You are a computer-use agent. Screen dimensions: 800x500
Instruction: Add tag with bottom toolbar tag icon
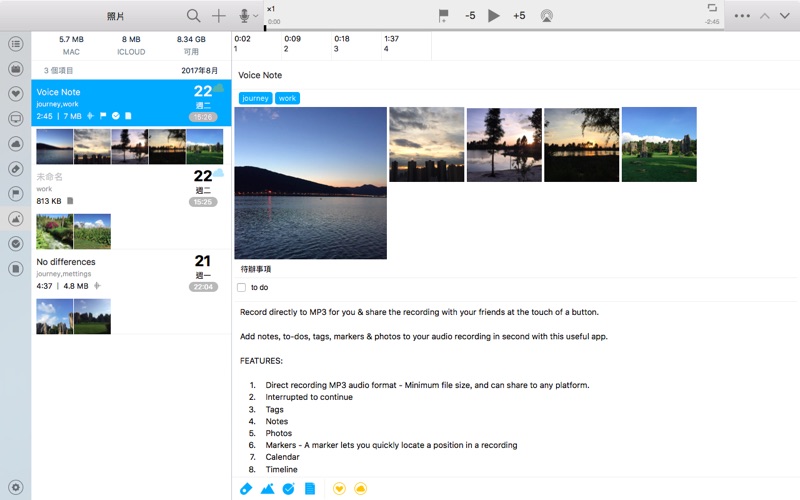pyautogui.click(x=246, y=489)
